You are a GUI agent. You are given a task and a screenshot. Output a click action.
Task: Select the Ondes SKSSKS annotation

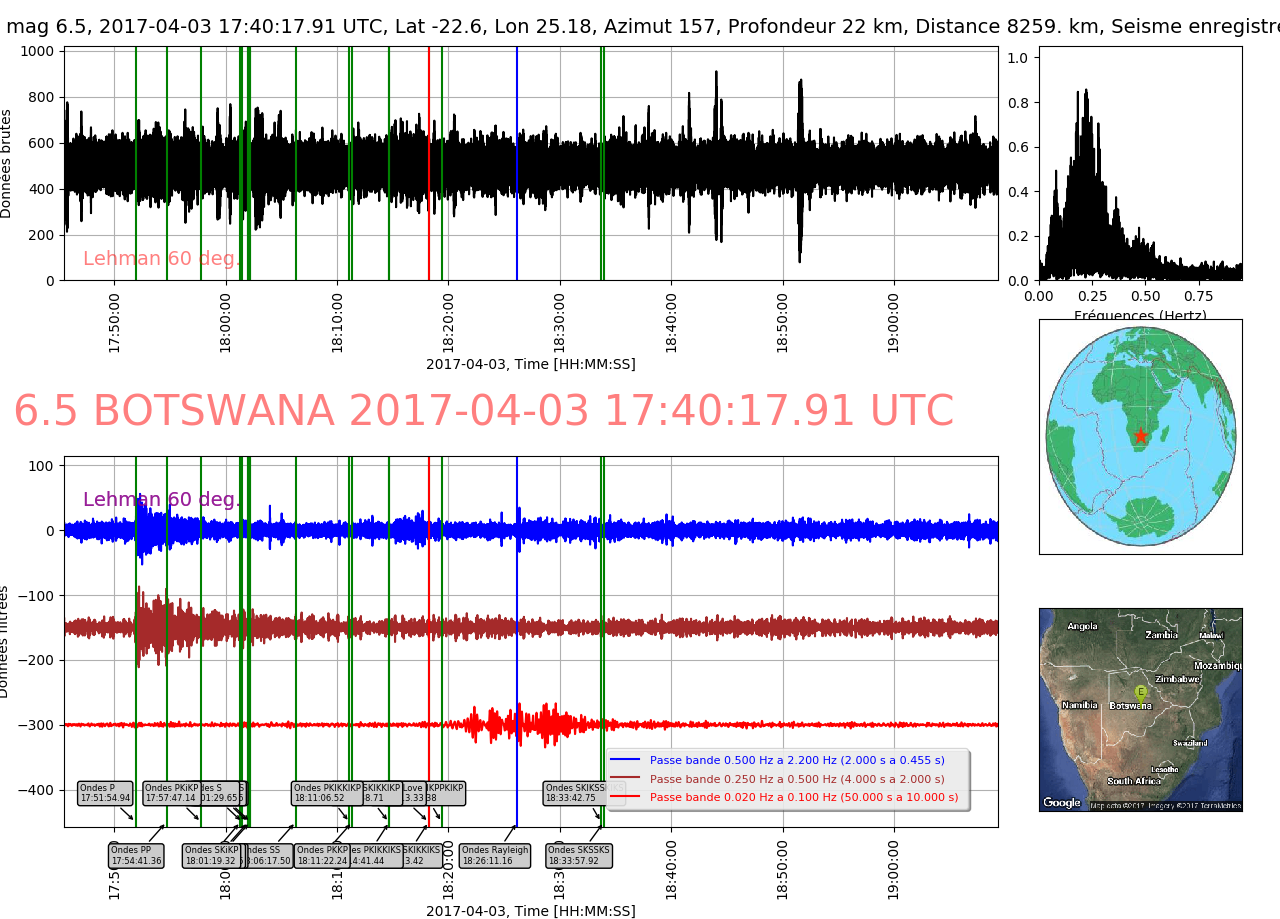point(579,856)
